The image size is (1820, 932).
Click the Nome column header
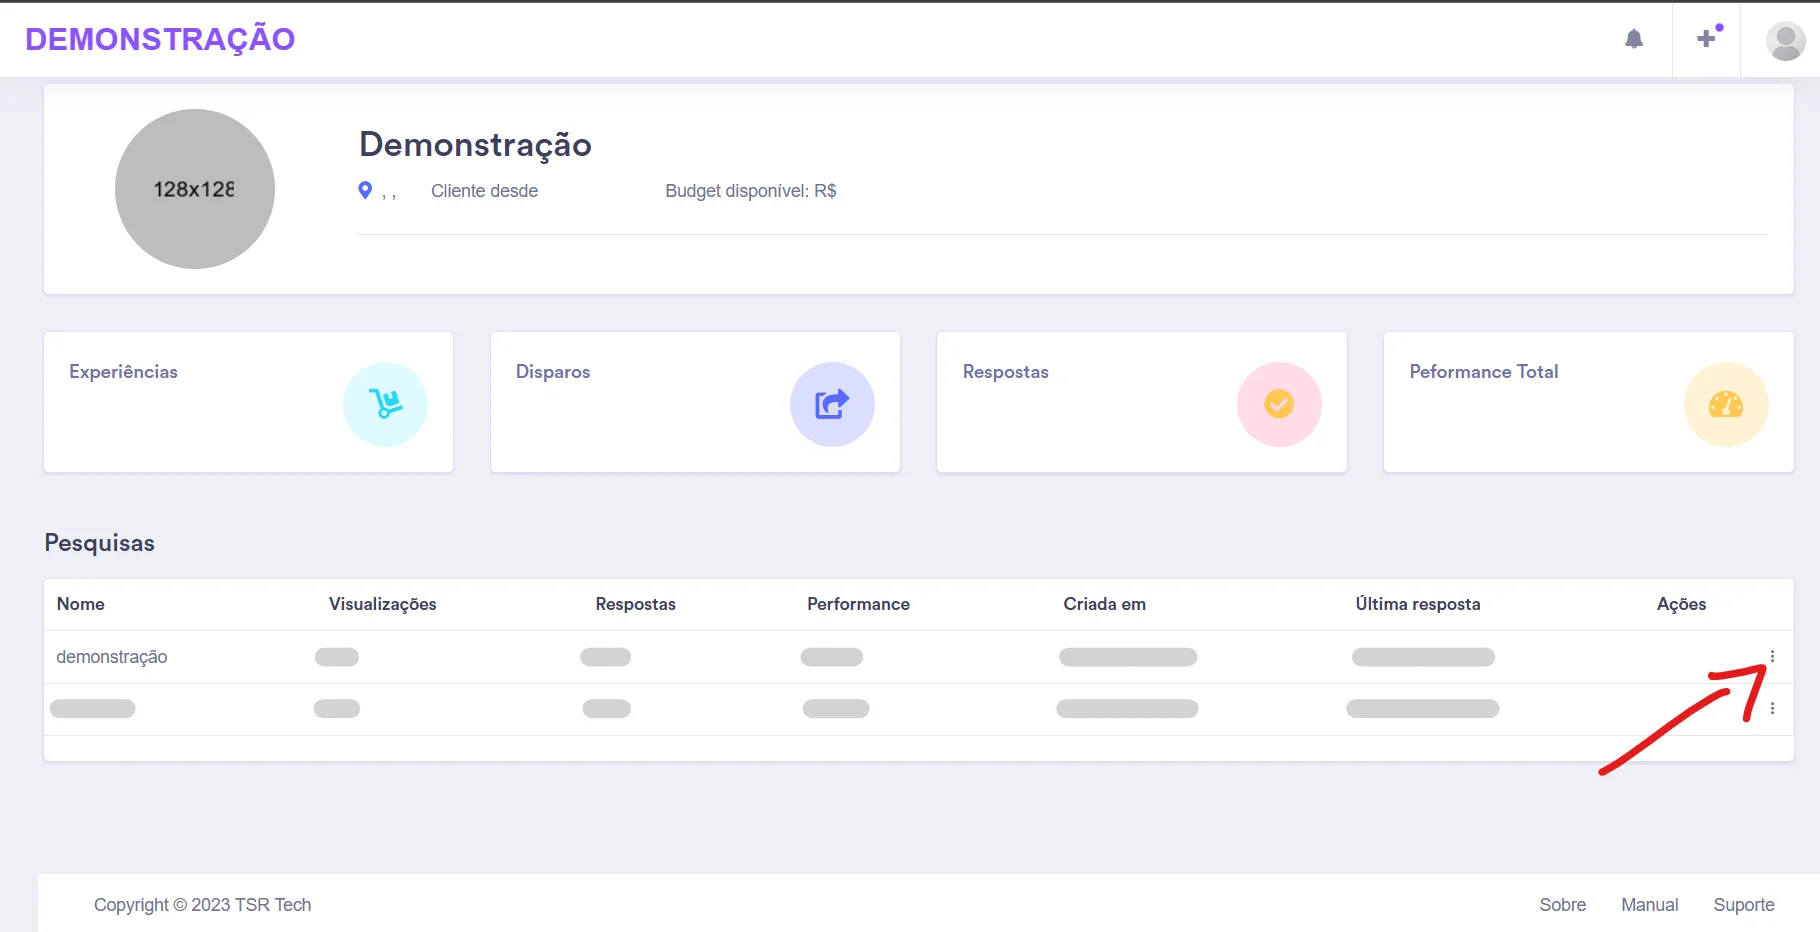81,604
